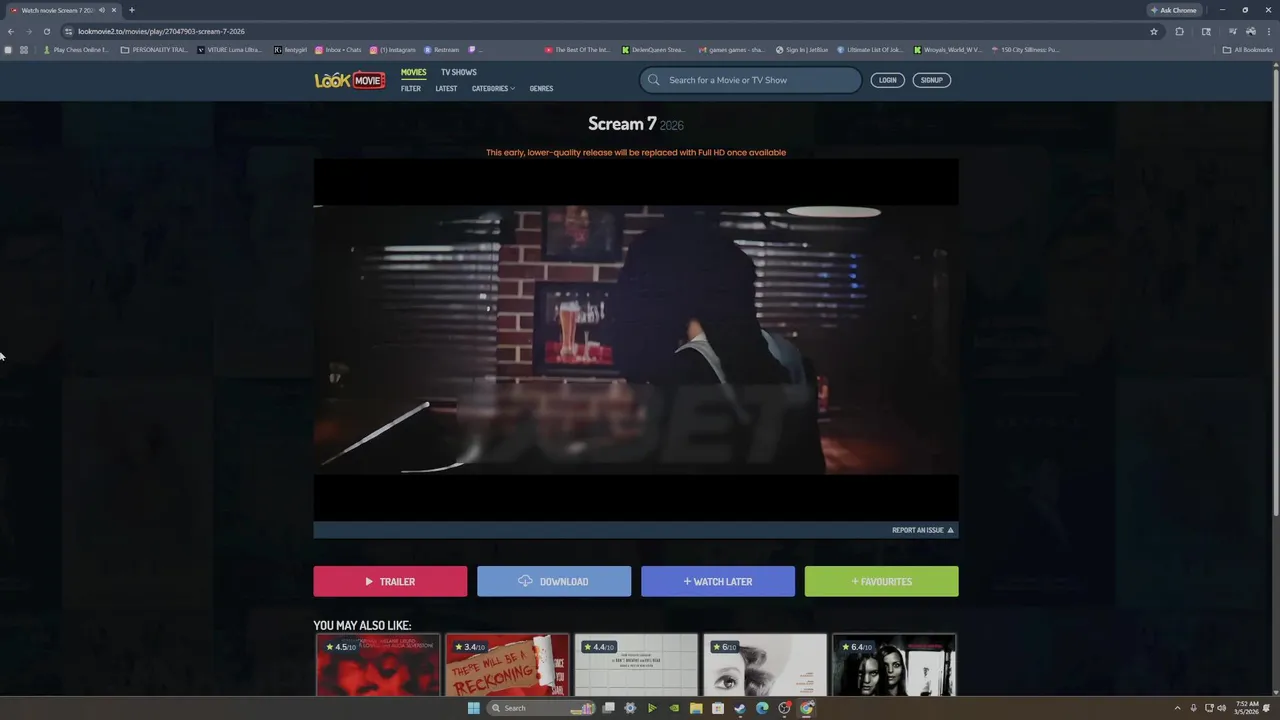Select the TV SHOWS menu item
The height and width of the screenshot is (720, 1280).
pos(459,72)
